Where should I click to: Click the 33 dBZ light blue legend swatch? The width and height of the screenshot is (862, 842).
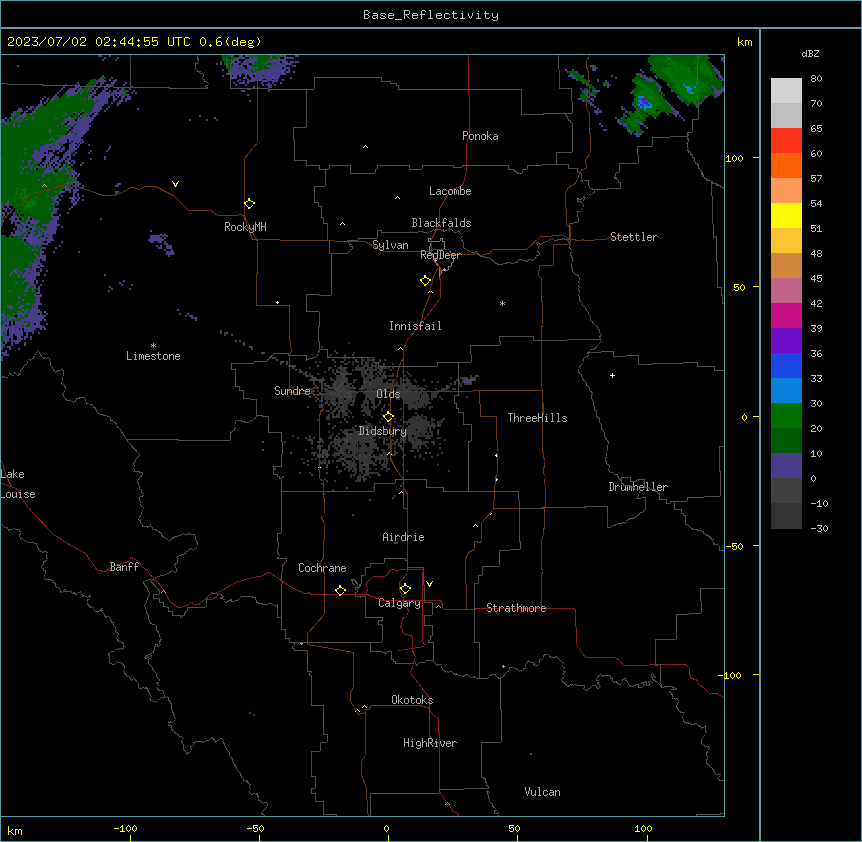[786, 390]
